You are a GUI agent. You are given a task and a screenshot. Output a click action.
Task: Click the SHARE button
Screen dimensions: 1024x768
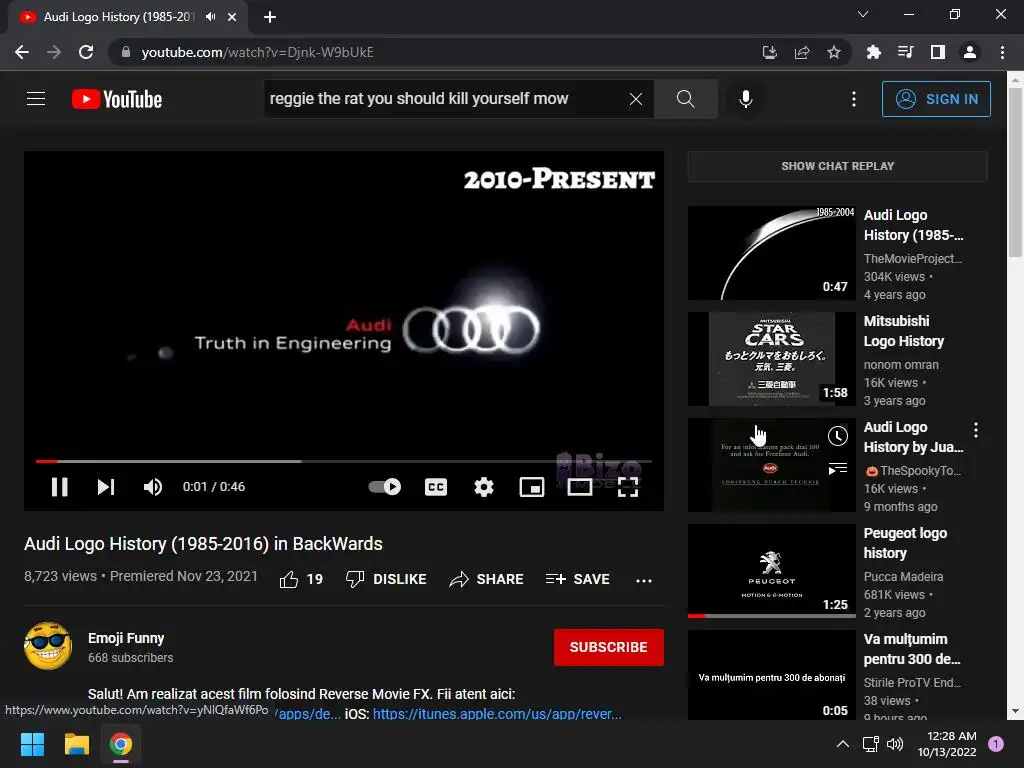click(x=487, y=579)
